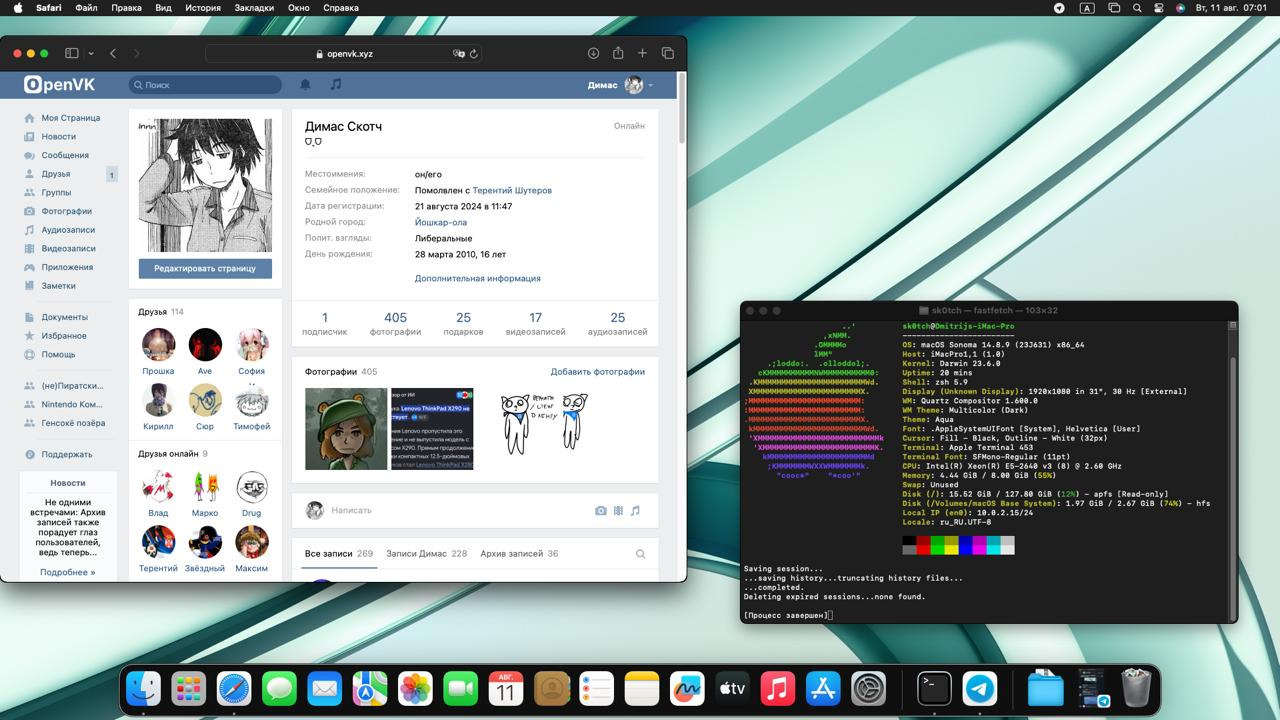Open Spotlight search in the menu bar
The height and width of the screenshot is (720, 1280).
1137,8
